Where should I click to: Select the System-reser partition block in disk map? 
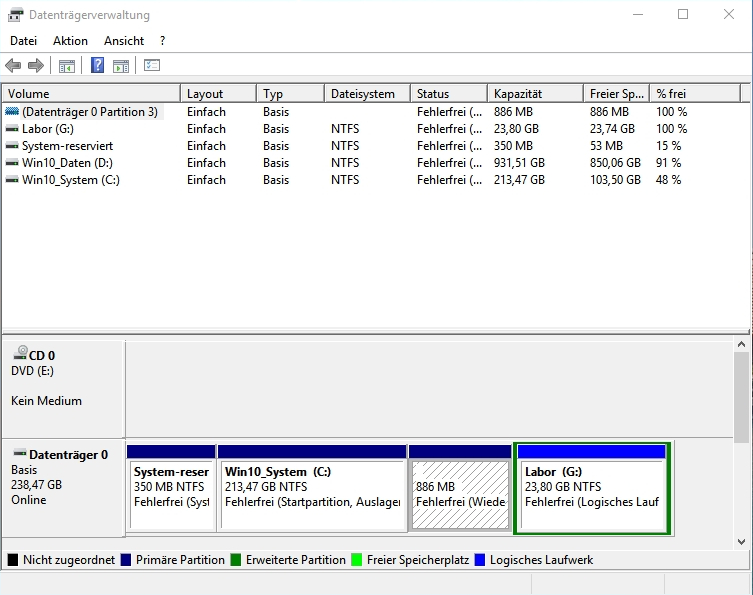[171, 488]
